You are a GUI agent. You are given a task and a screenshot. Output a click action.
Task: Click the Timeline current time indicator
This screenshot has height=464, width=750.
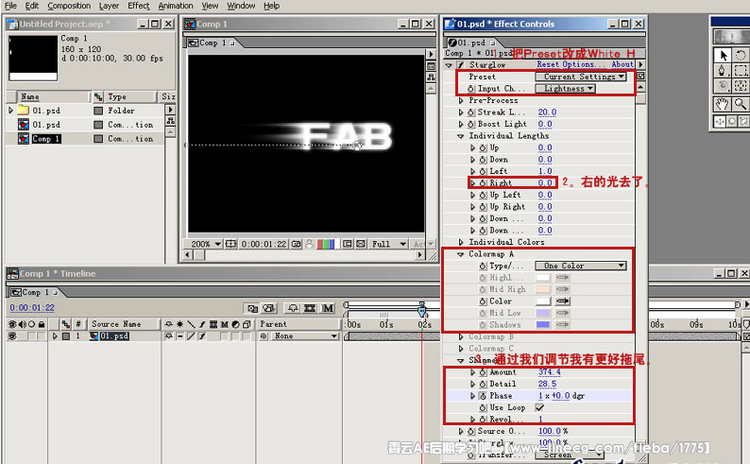coord(422,309)
